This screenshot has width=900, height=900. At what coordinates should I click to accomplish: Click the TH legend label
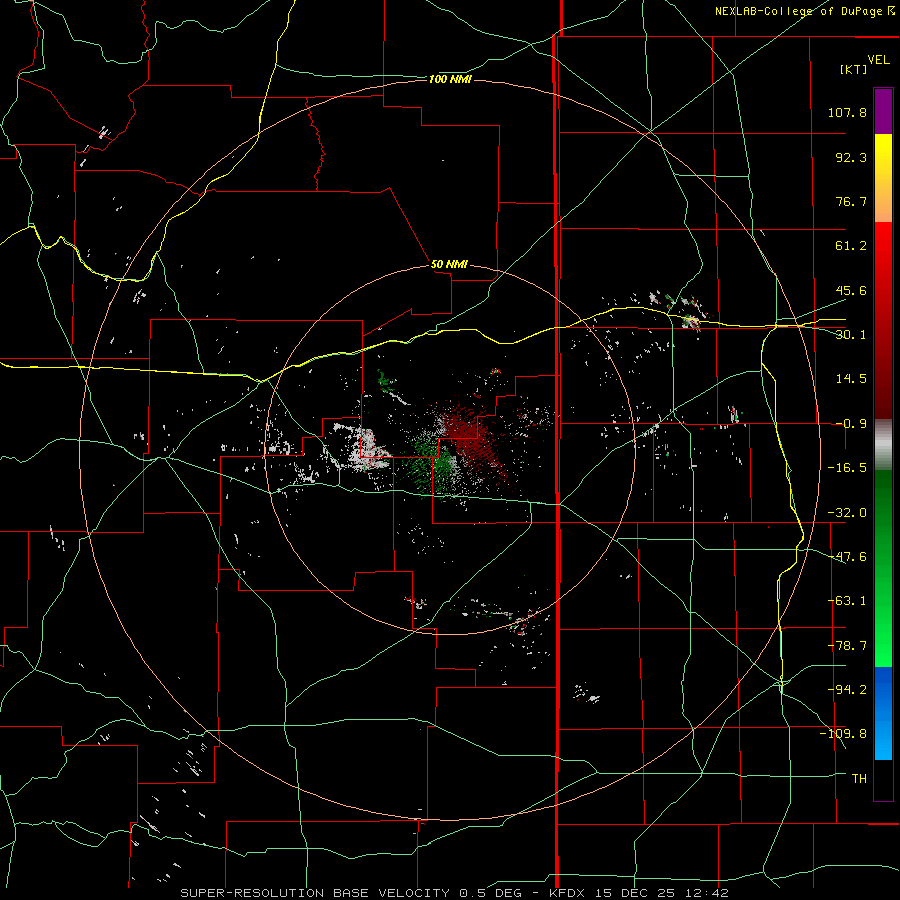coord(859,778)
